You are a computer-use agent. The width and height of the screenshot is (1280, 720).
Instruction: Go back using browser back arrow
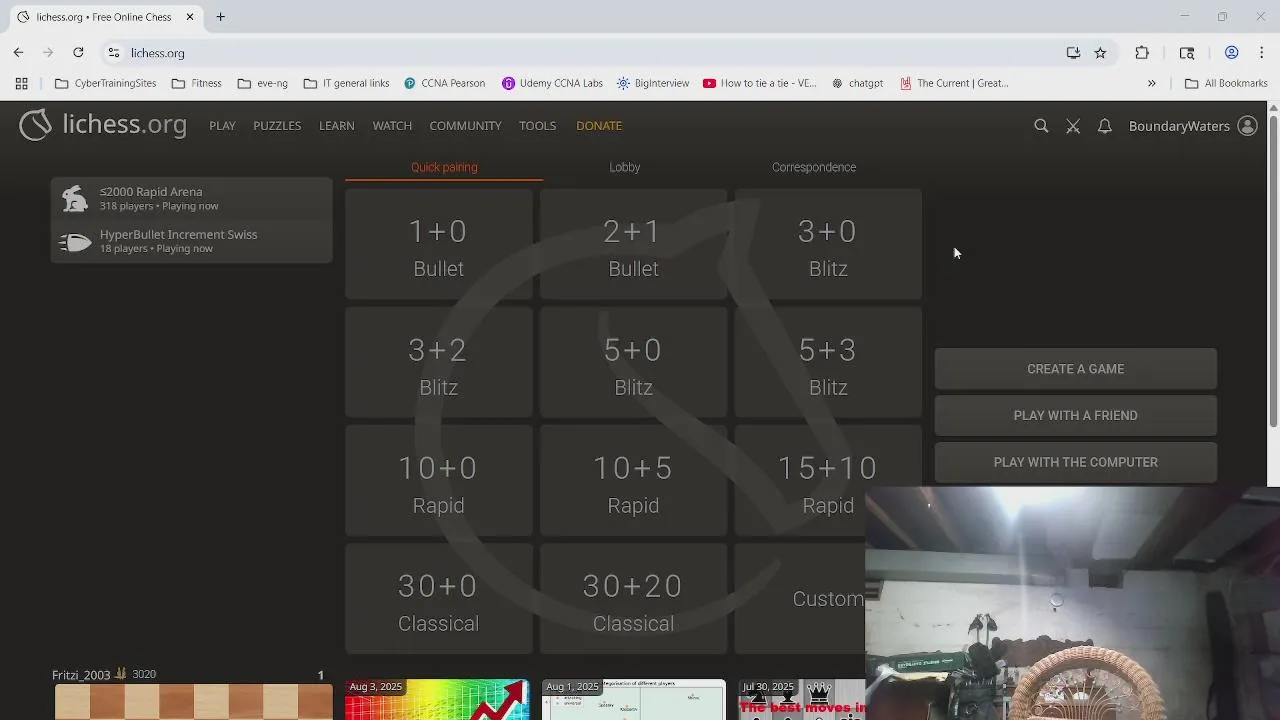[18, 53]
